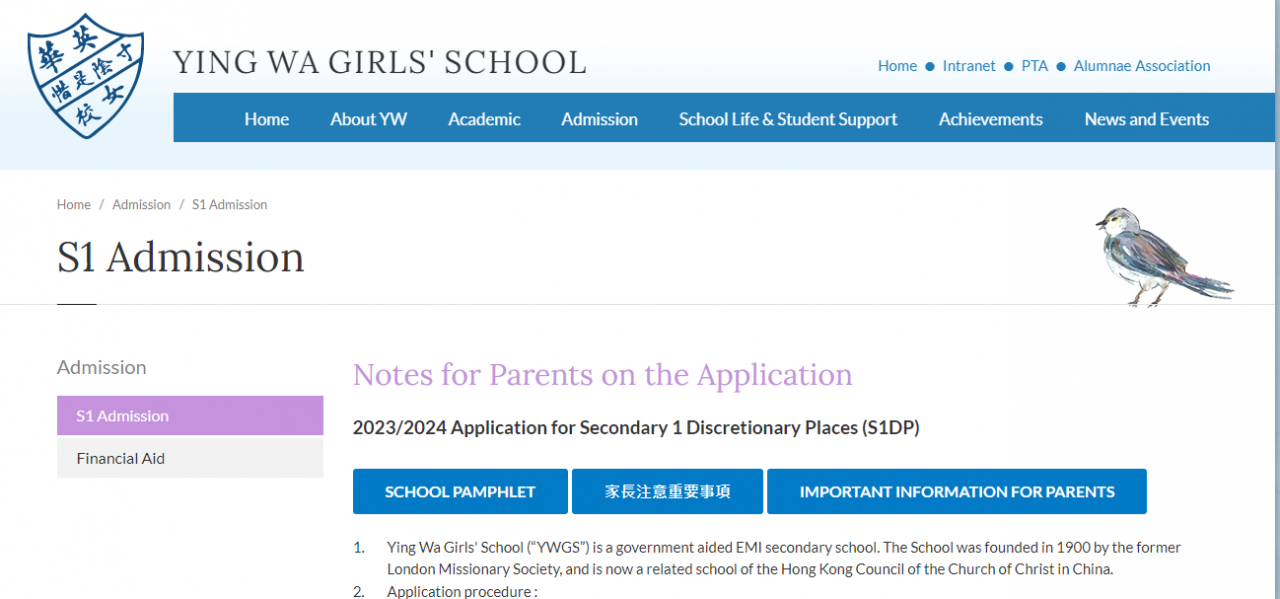Open IMPORTANT INFORMATION FOR PARENTS button
1280x599 pixels.
coord(957,492)
